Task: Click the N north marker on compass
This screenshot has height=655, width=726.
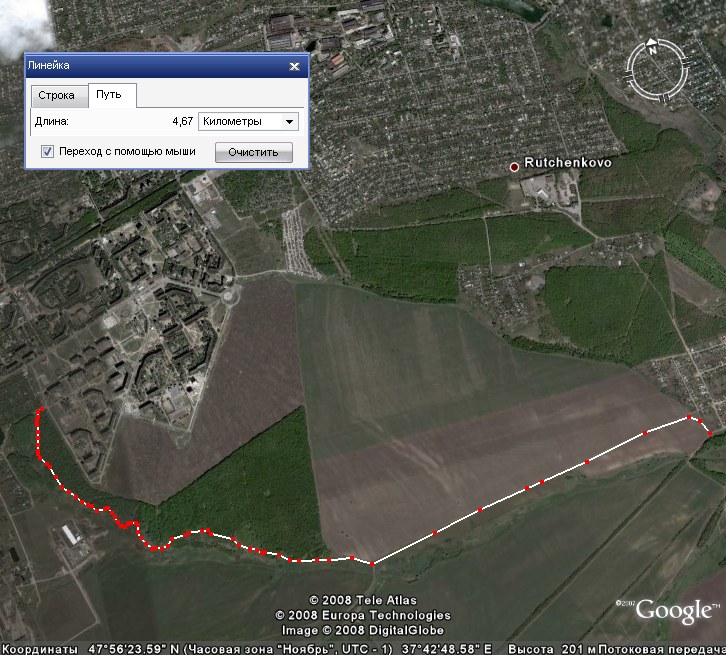Action: [x=652, y=48]
